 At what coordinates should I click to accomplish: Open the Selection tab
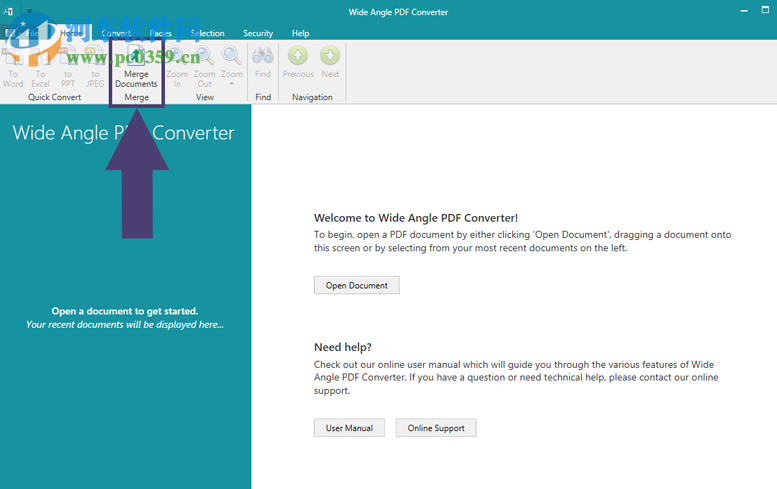click(208, 33)
